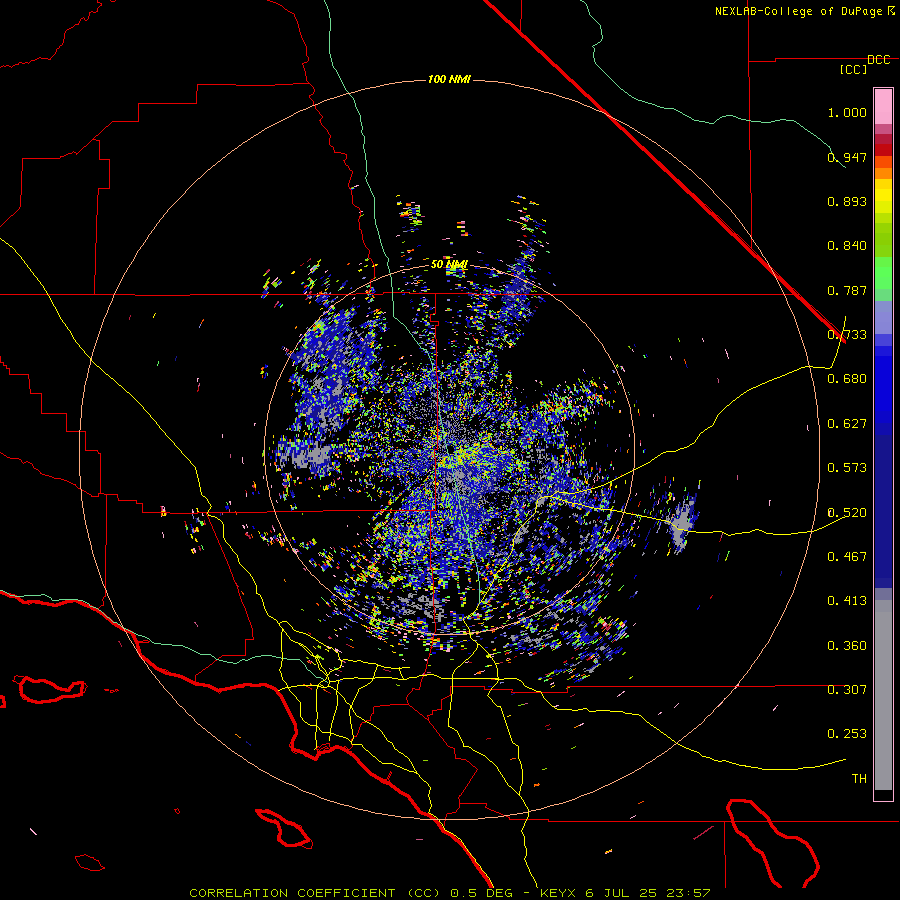The height and width of the screenshot is (900, 900).
Task: Click the 0.947 legend value
Action: [x=847, y=157]
